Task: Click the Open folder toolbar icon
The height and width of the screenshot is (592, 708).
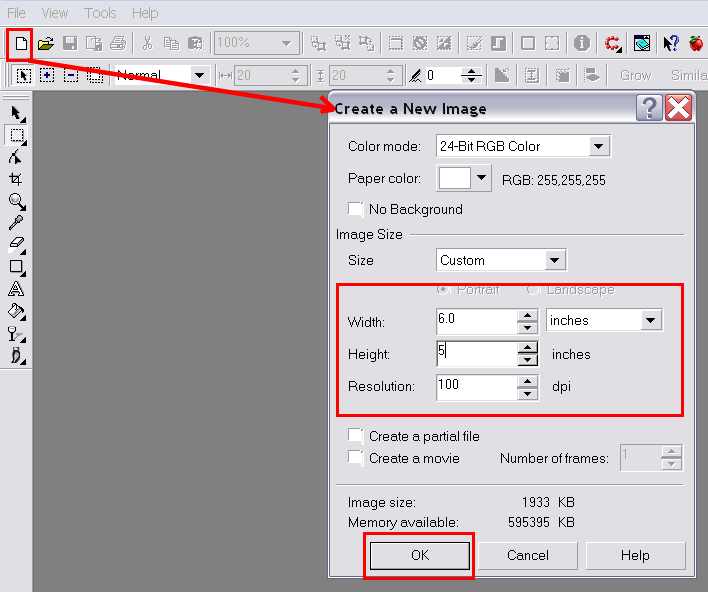Action: 45,43
